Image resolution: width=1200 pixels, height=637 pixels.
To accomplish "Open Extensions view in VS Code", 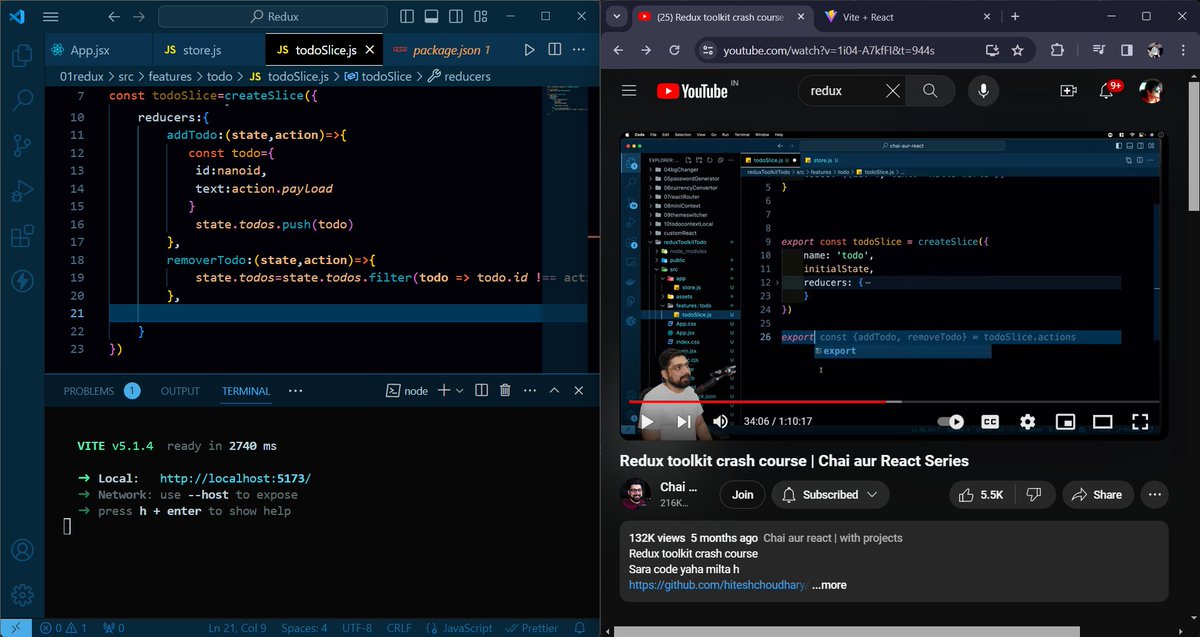I will (22, 237).
